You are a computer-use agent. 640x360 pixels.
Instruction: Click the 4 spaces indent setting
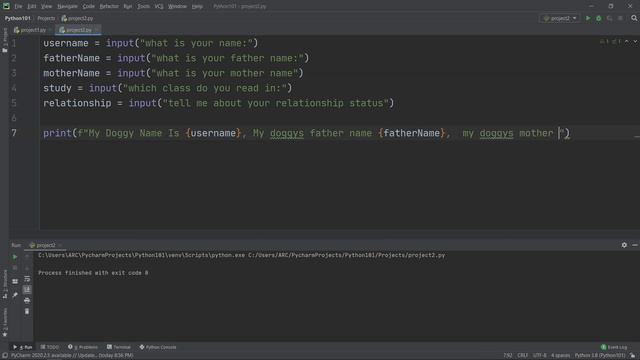pos(560,356)
